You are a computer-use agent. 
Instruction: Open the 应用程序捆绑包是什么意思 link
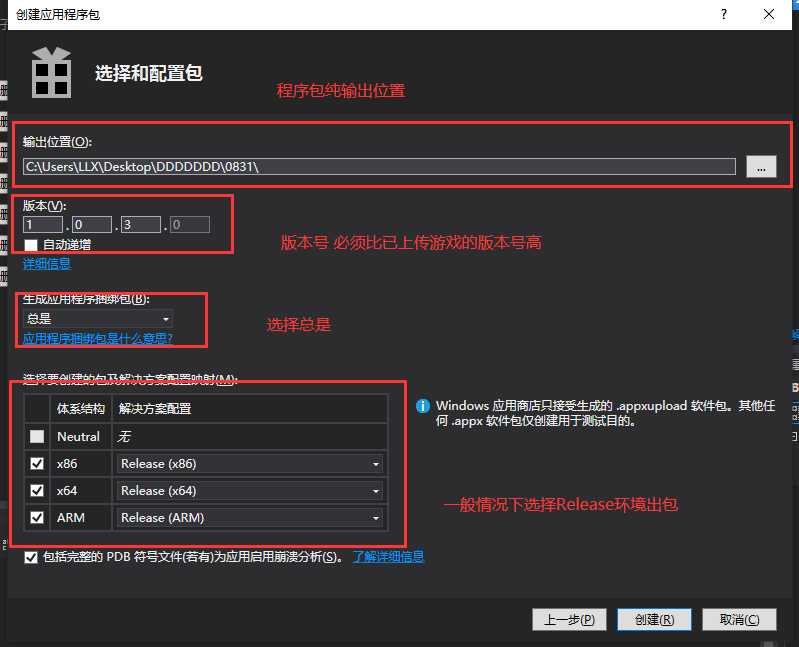pyautogui.click(x=97, y=339)
